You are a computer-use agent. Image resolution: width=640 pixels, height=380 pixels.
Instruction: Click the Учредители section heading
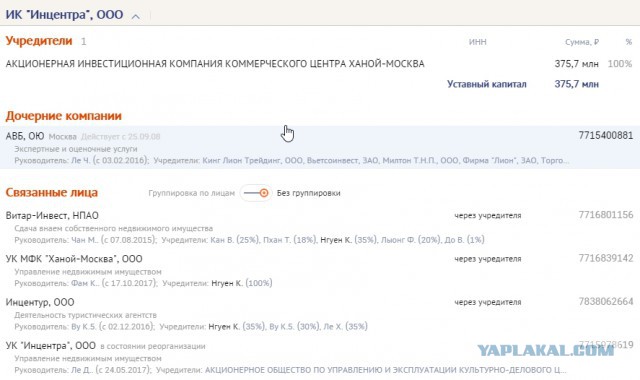39,41
